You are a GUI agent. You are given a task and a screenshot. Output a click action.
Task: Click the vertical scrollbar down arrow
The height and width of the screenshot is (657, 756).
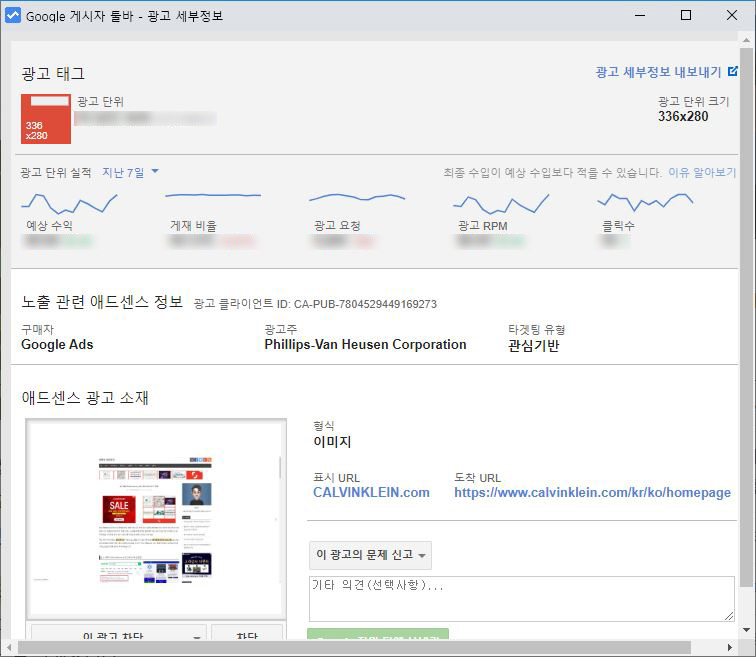[x=746, y=630]
